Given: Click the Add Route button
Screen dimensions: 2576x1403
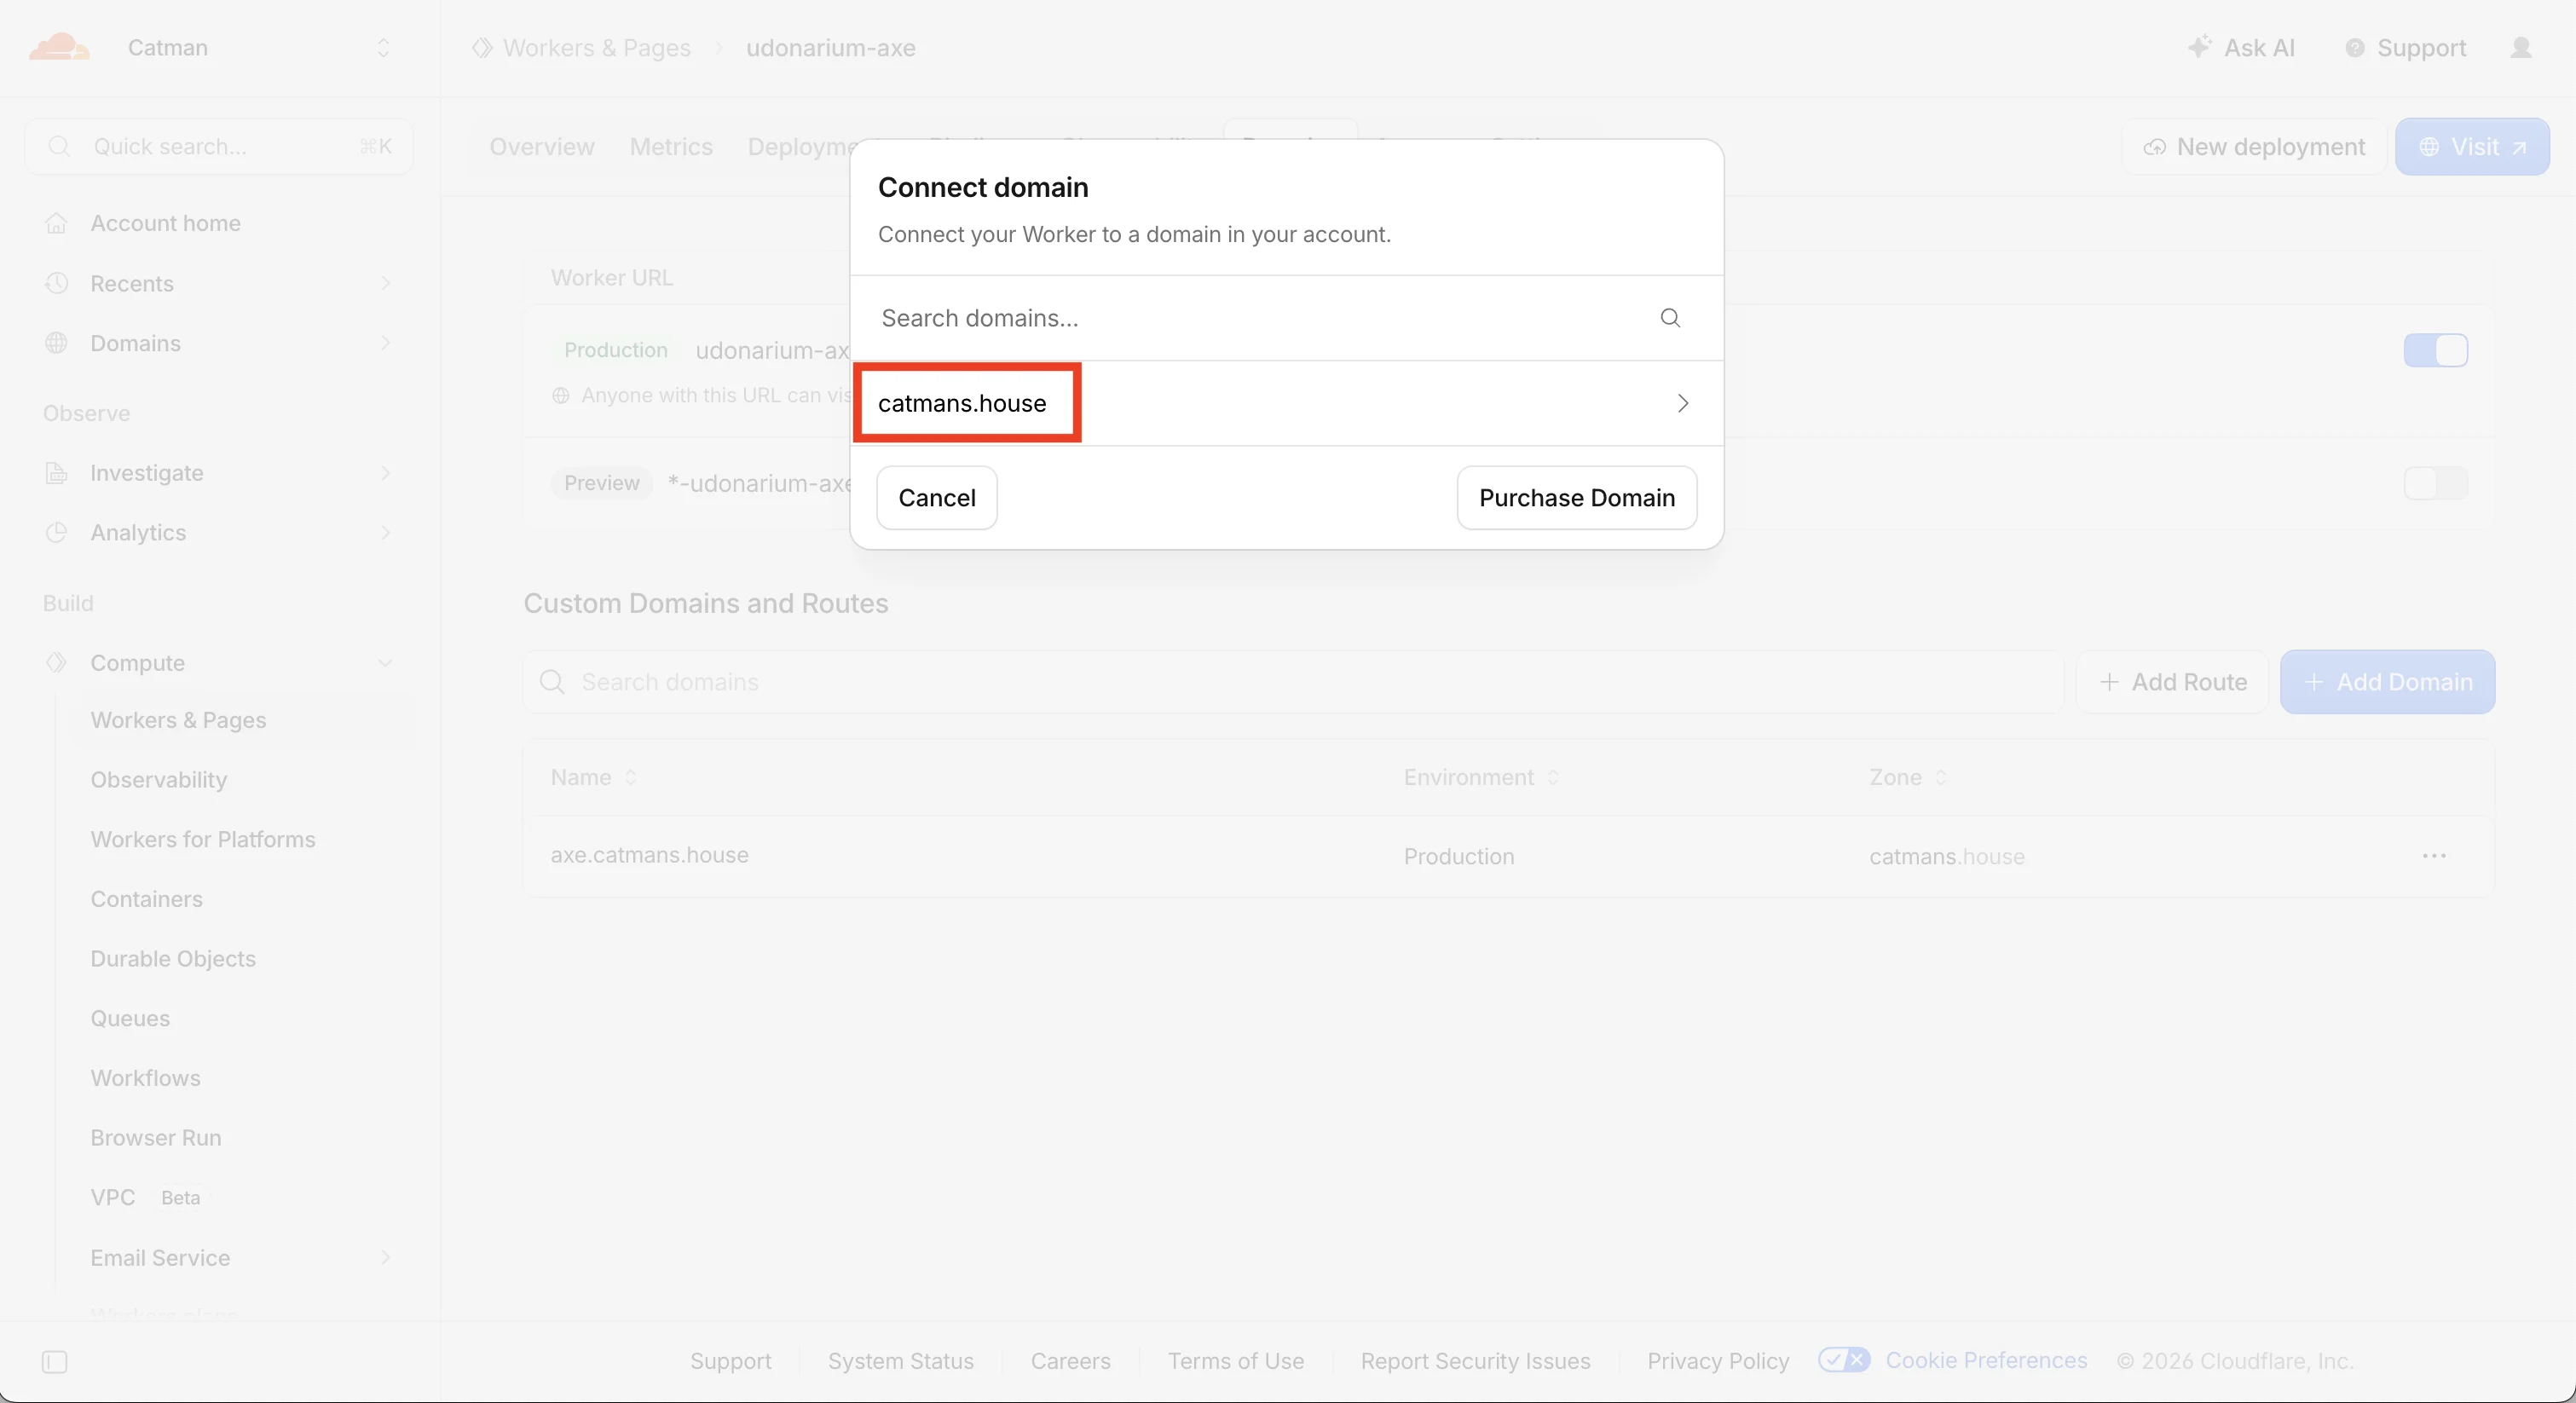Looking at the screenshot, I should coord(2173,682).
